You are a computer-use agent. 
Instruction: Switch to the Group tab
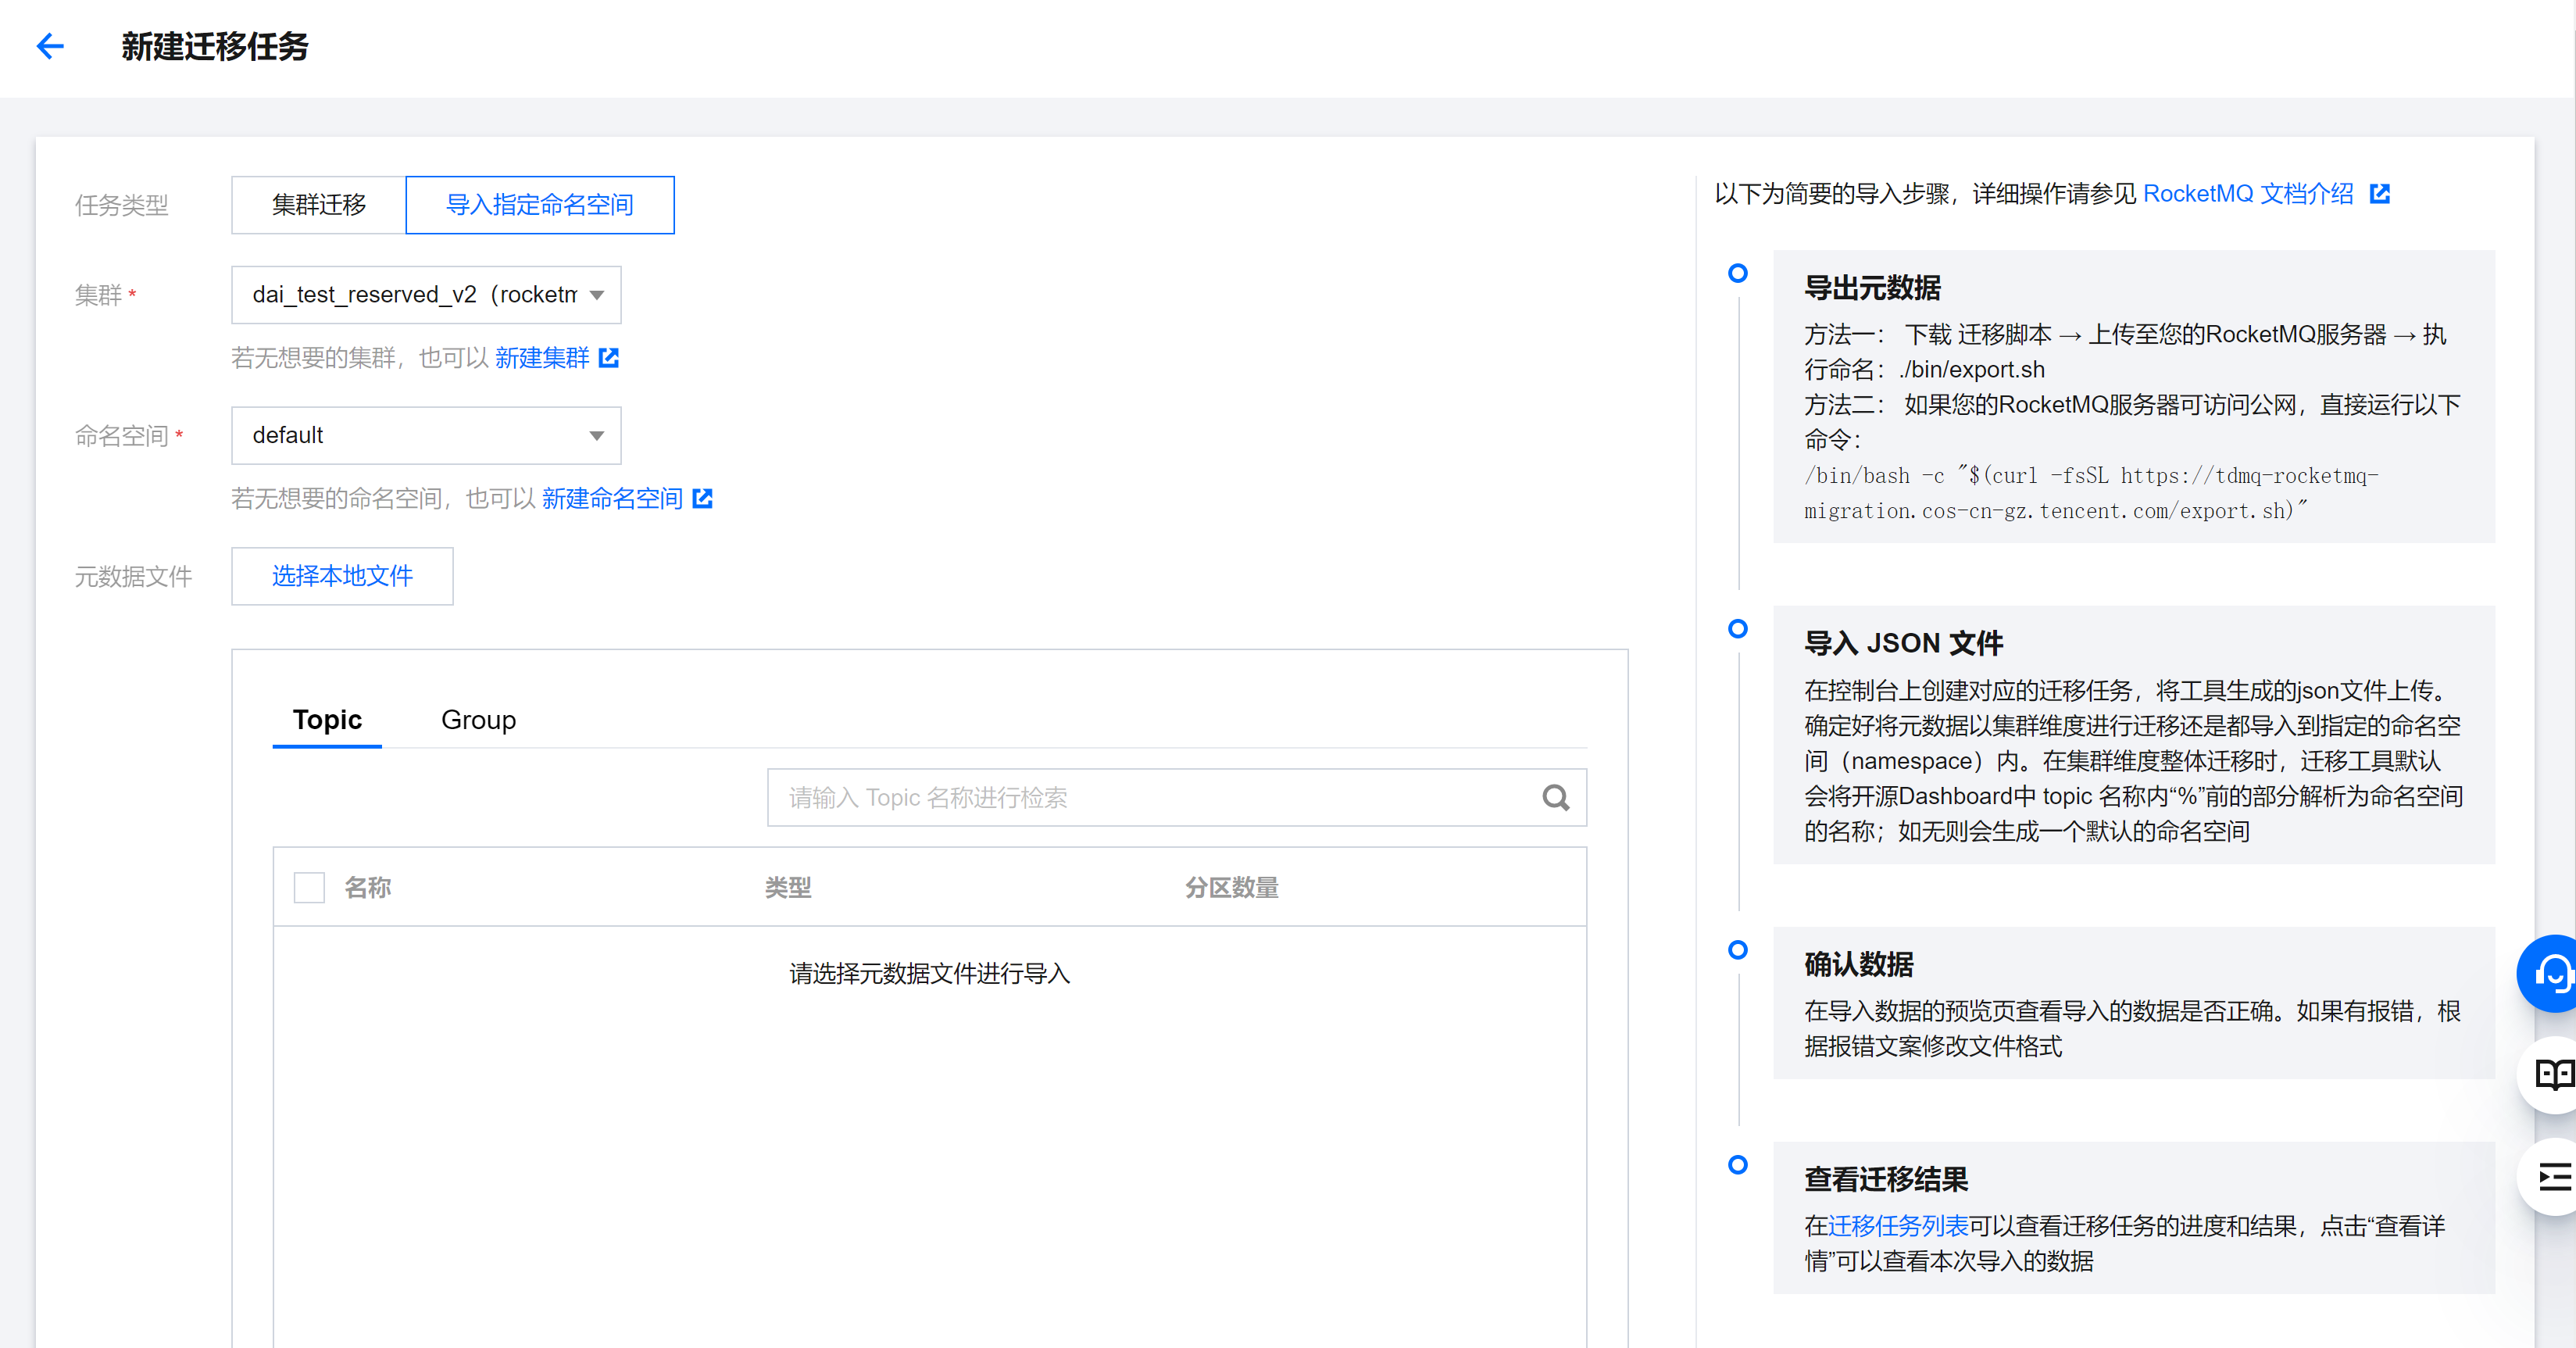click(478, 720)
